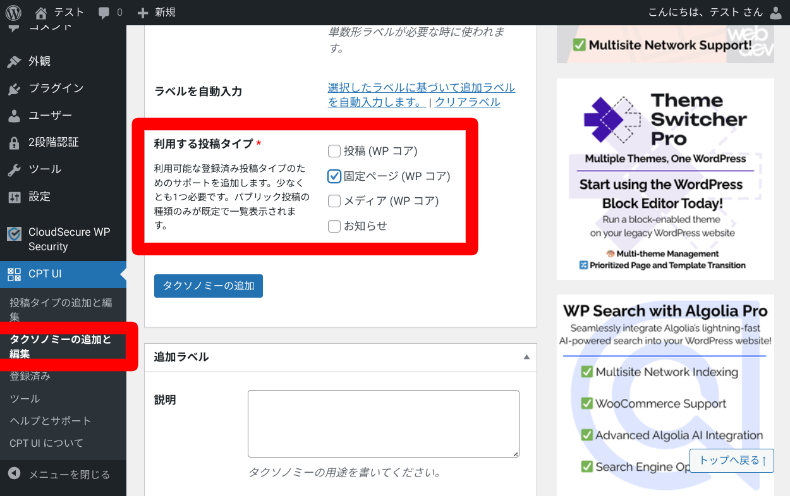Image resolution: width=790 pixels, height=496 pixels.
Task: Click the auto-fill labels link
Action: point(421,95)
